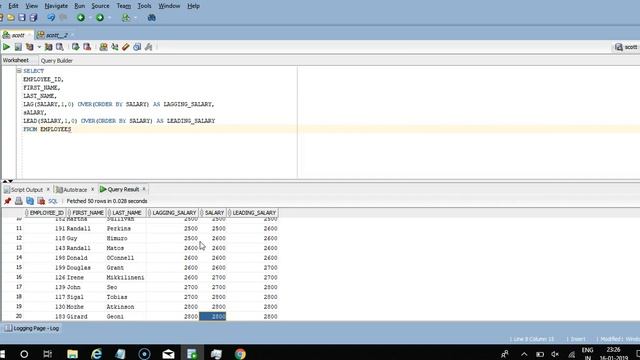Click the Print results icon

pyautogui.click(x=18, y=201)
